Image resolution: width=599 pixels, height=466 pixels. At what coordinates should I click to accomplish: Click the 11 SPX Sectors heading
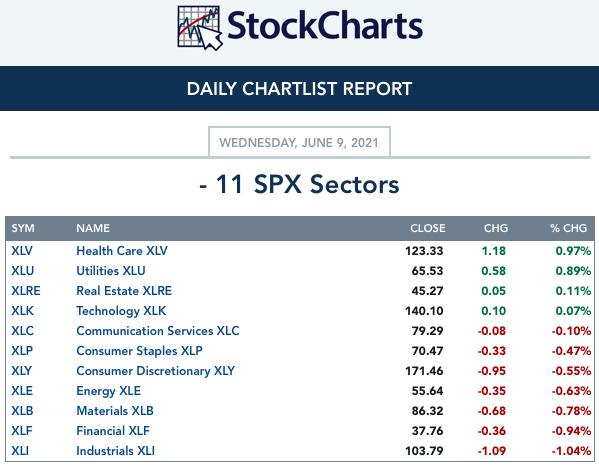[299, 184]
